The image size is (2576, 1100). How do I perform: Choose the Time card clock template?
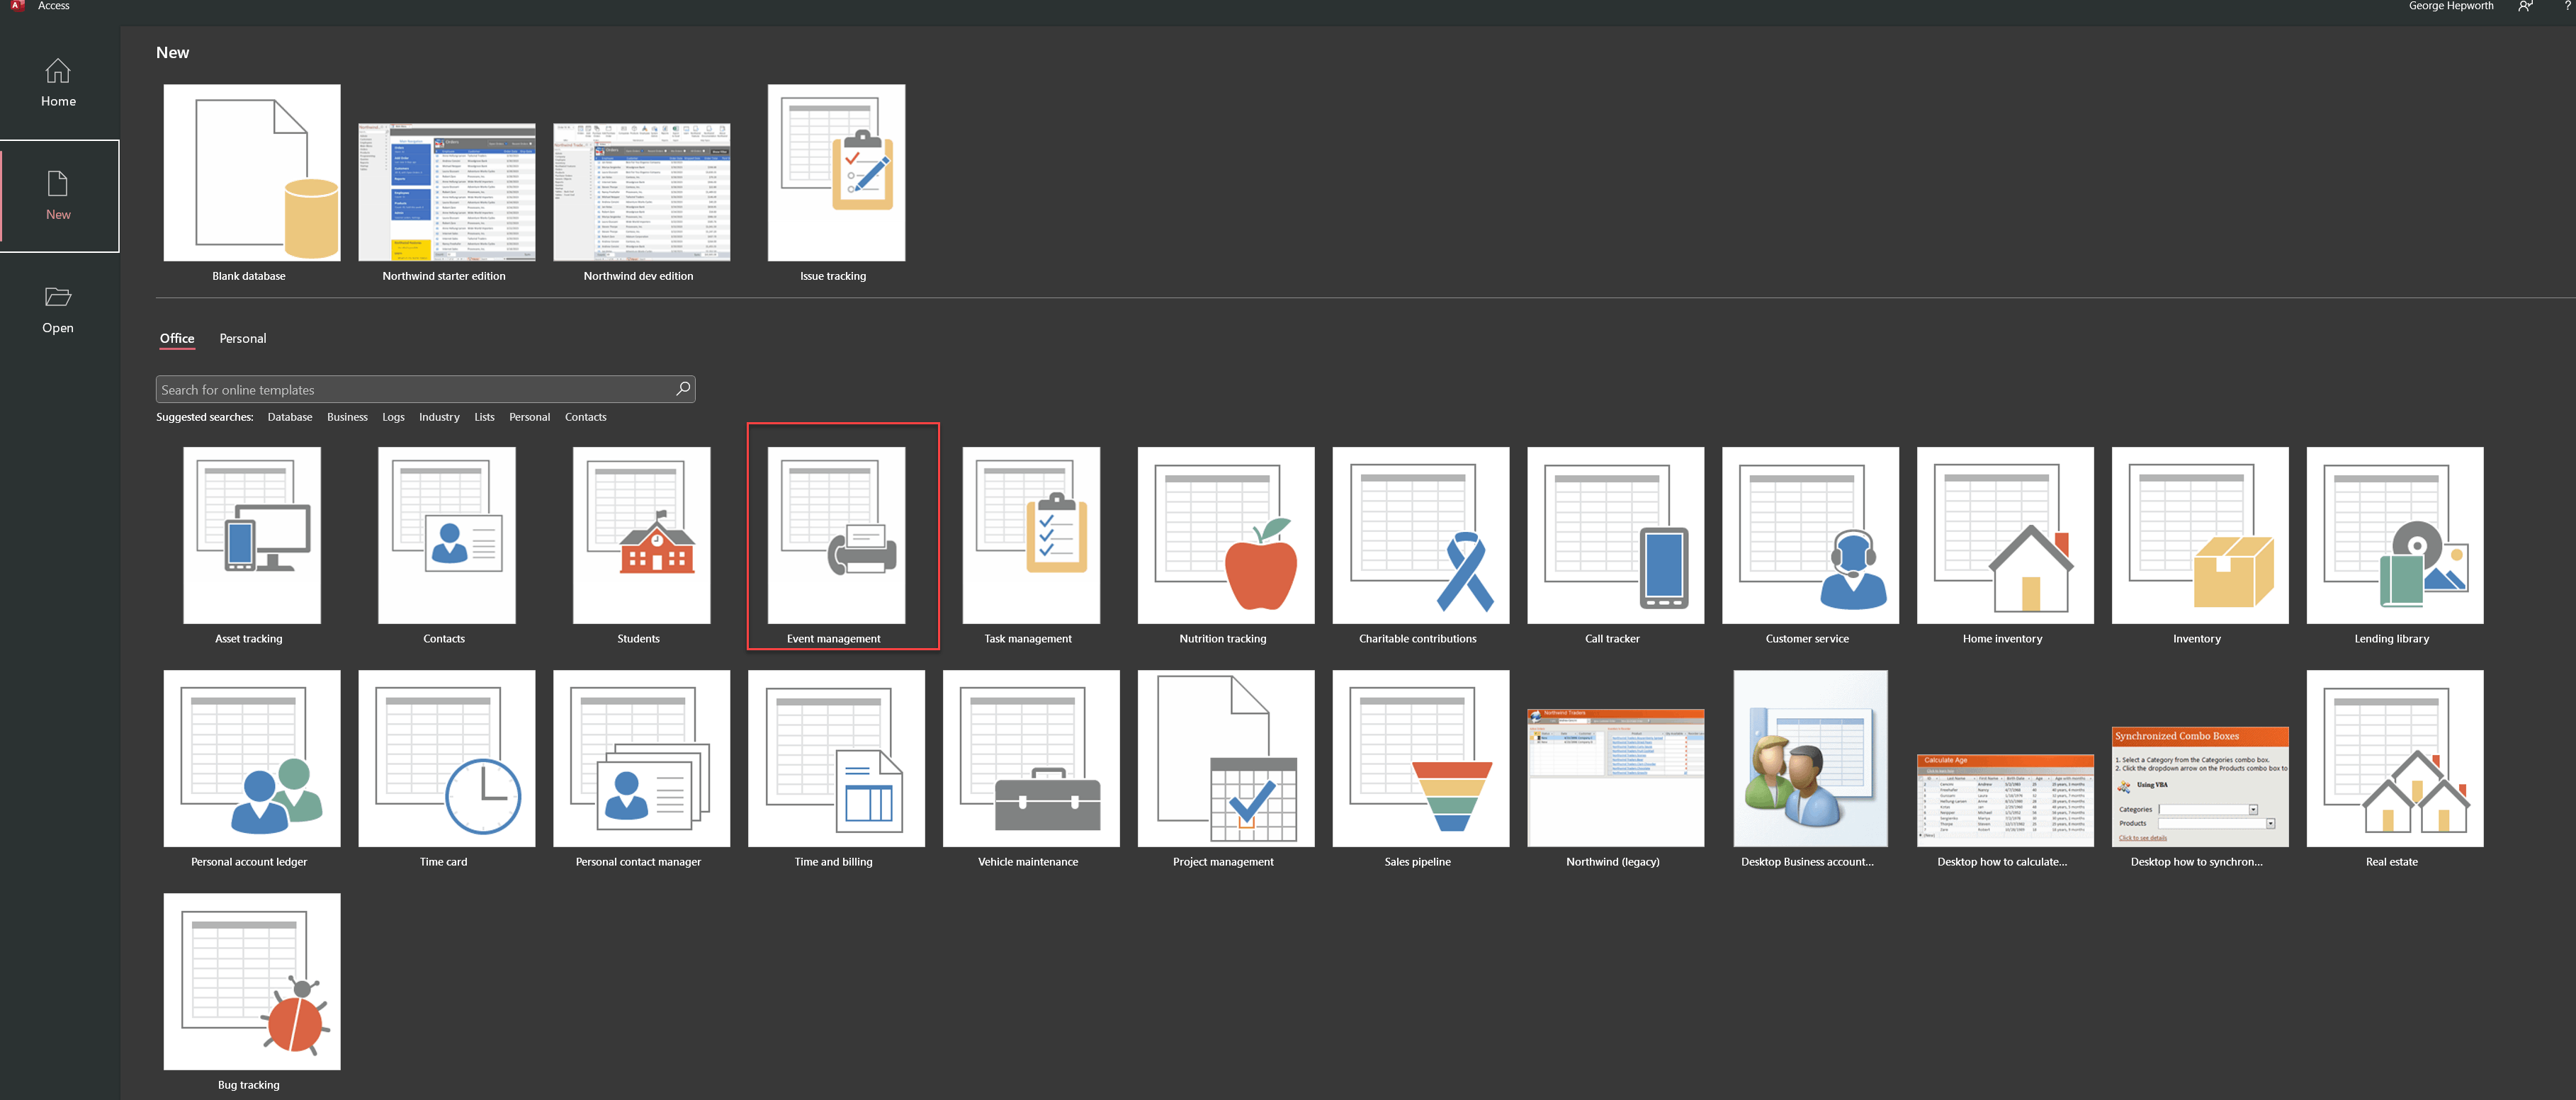(x=446, y=758)
